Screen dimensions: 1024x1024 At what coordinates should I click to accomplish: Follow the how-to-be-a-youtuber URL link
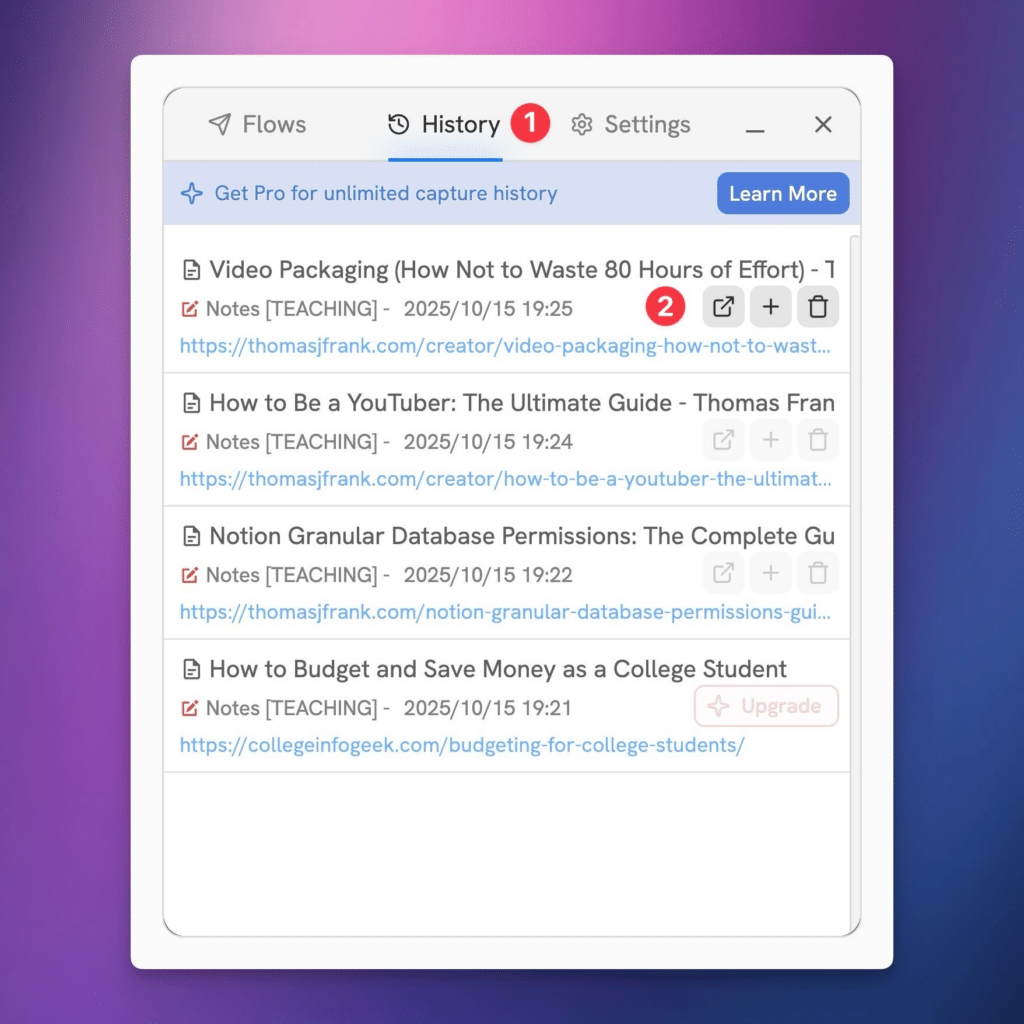click(505, 479)
